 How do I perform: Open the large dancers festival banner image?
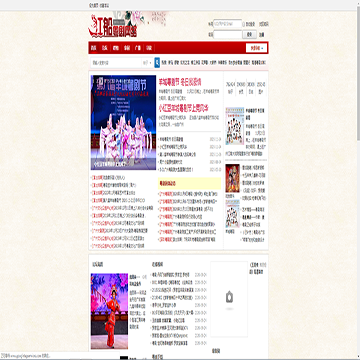click(123, 122)
